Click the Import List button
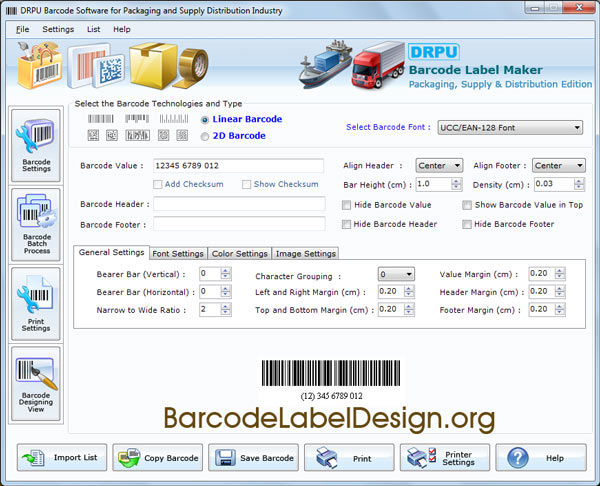Viewport: 600px width, 486px height. coord(62,457)
